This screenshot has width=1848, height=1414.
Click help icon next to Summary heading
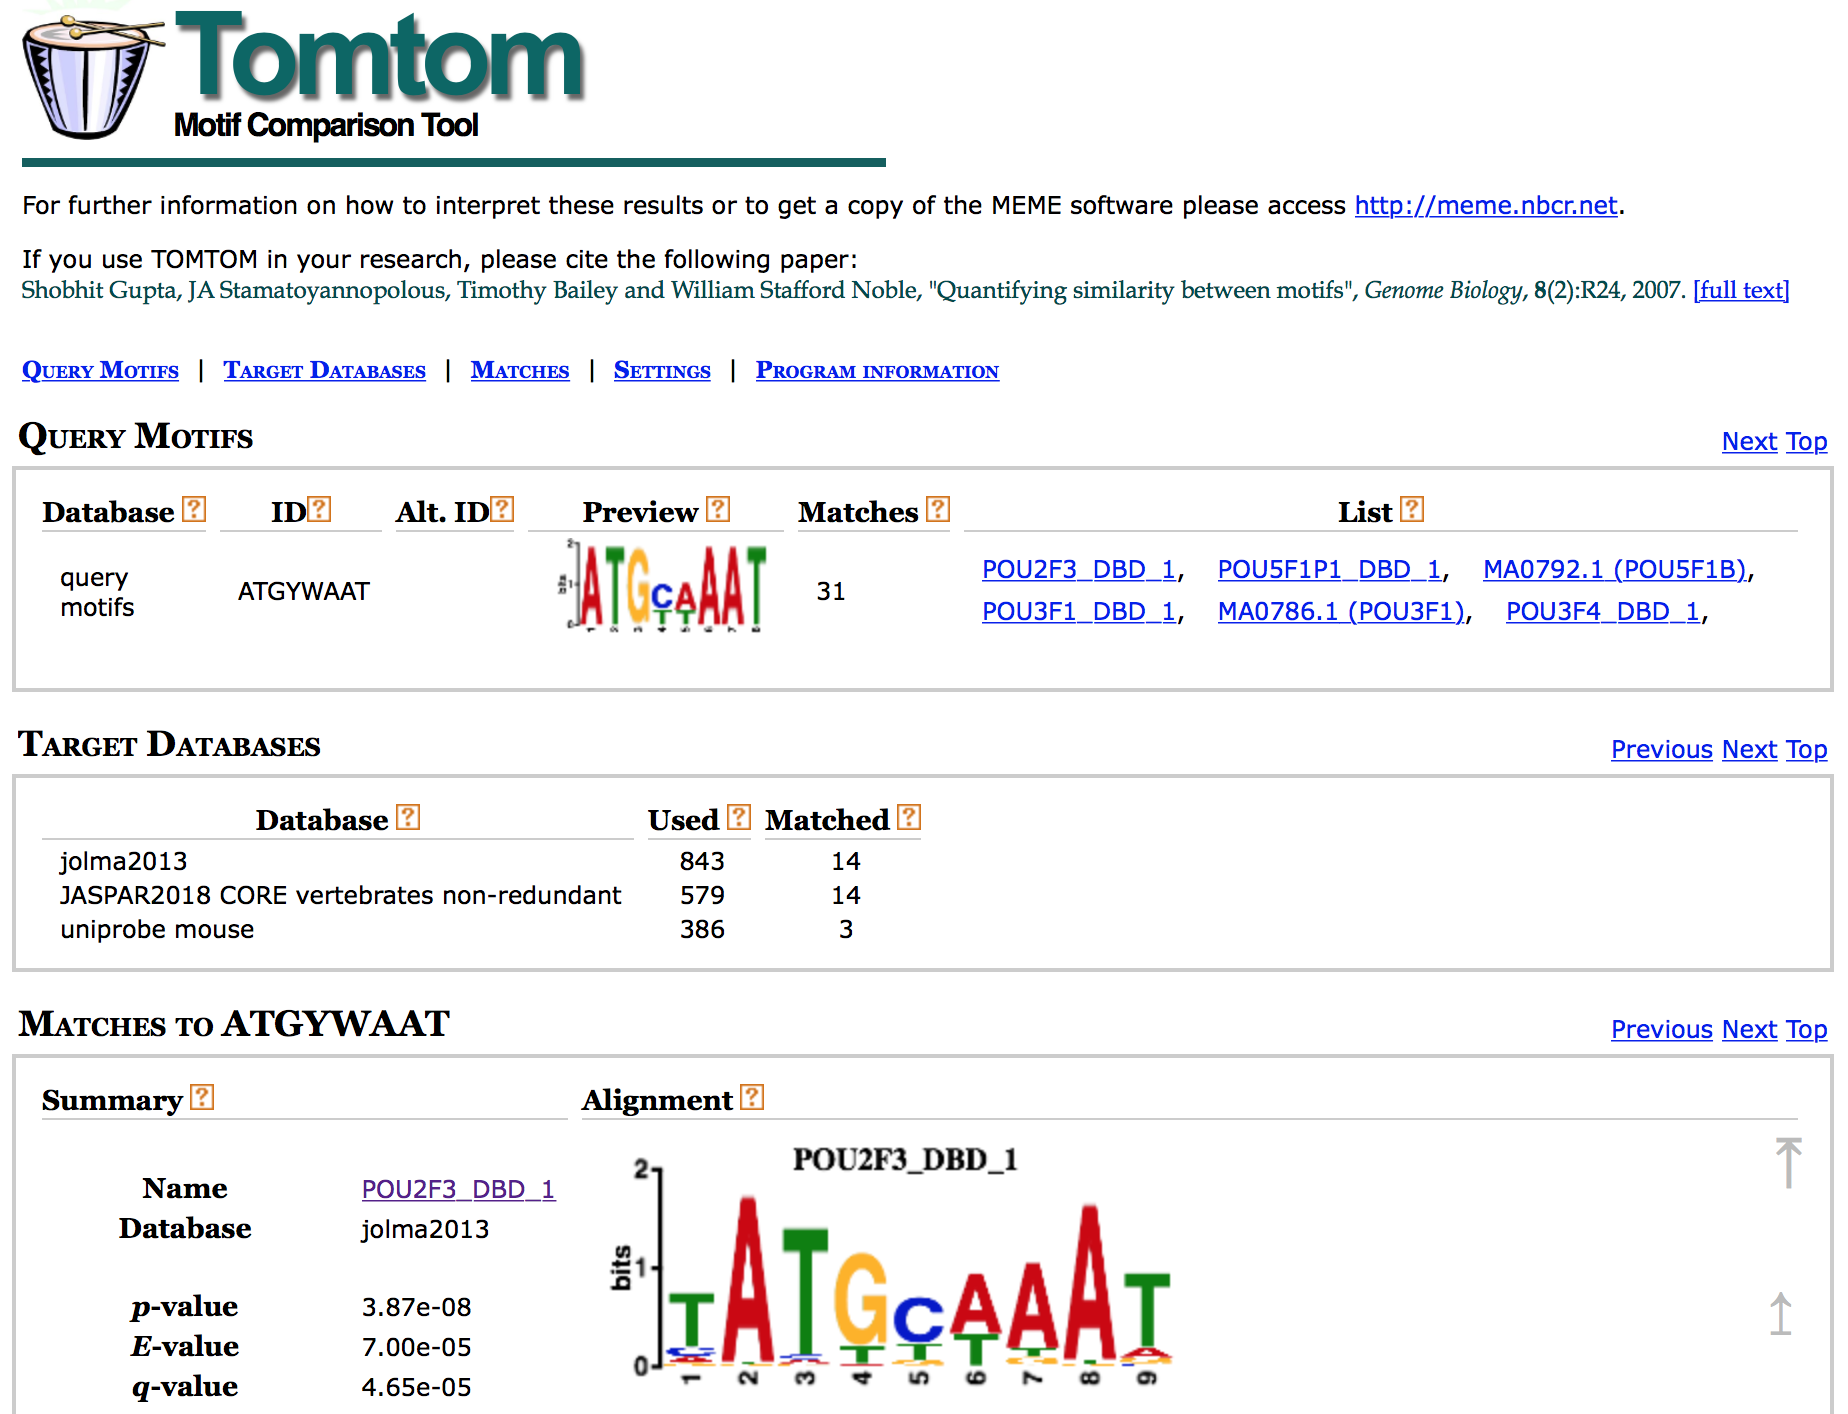click(202, 1098)
